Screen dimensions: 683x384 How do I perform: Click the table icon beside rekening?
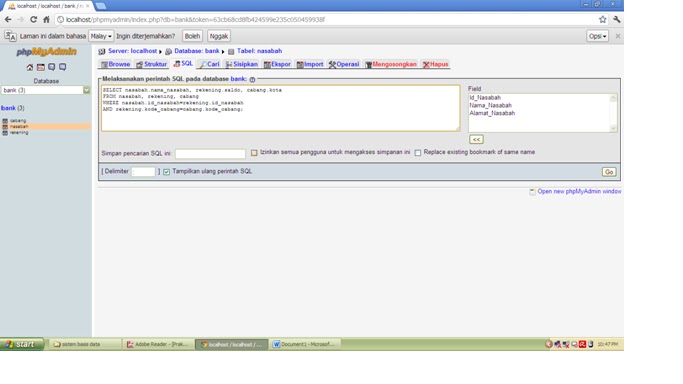point(5,133)
